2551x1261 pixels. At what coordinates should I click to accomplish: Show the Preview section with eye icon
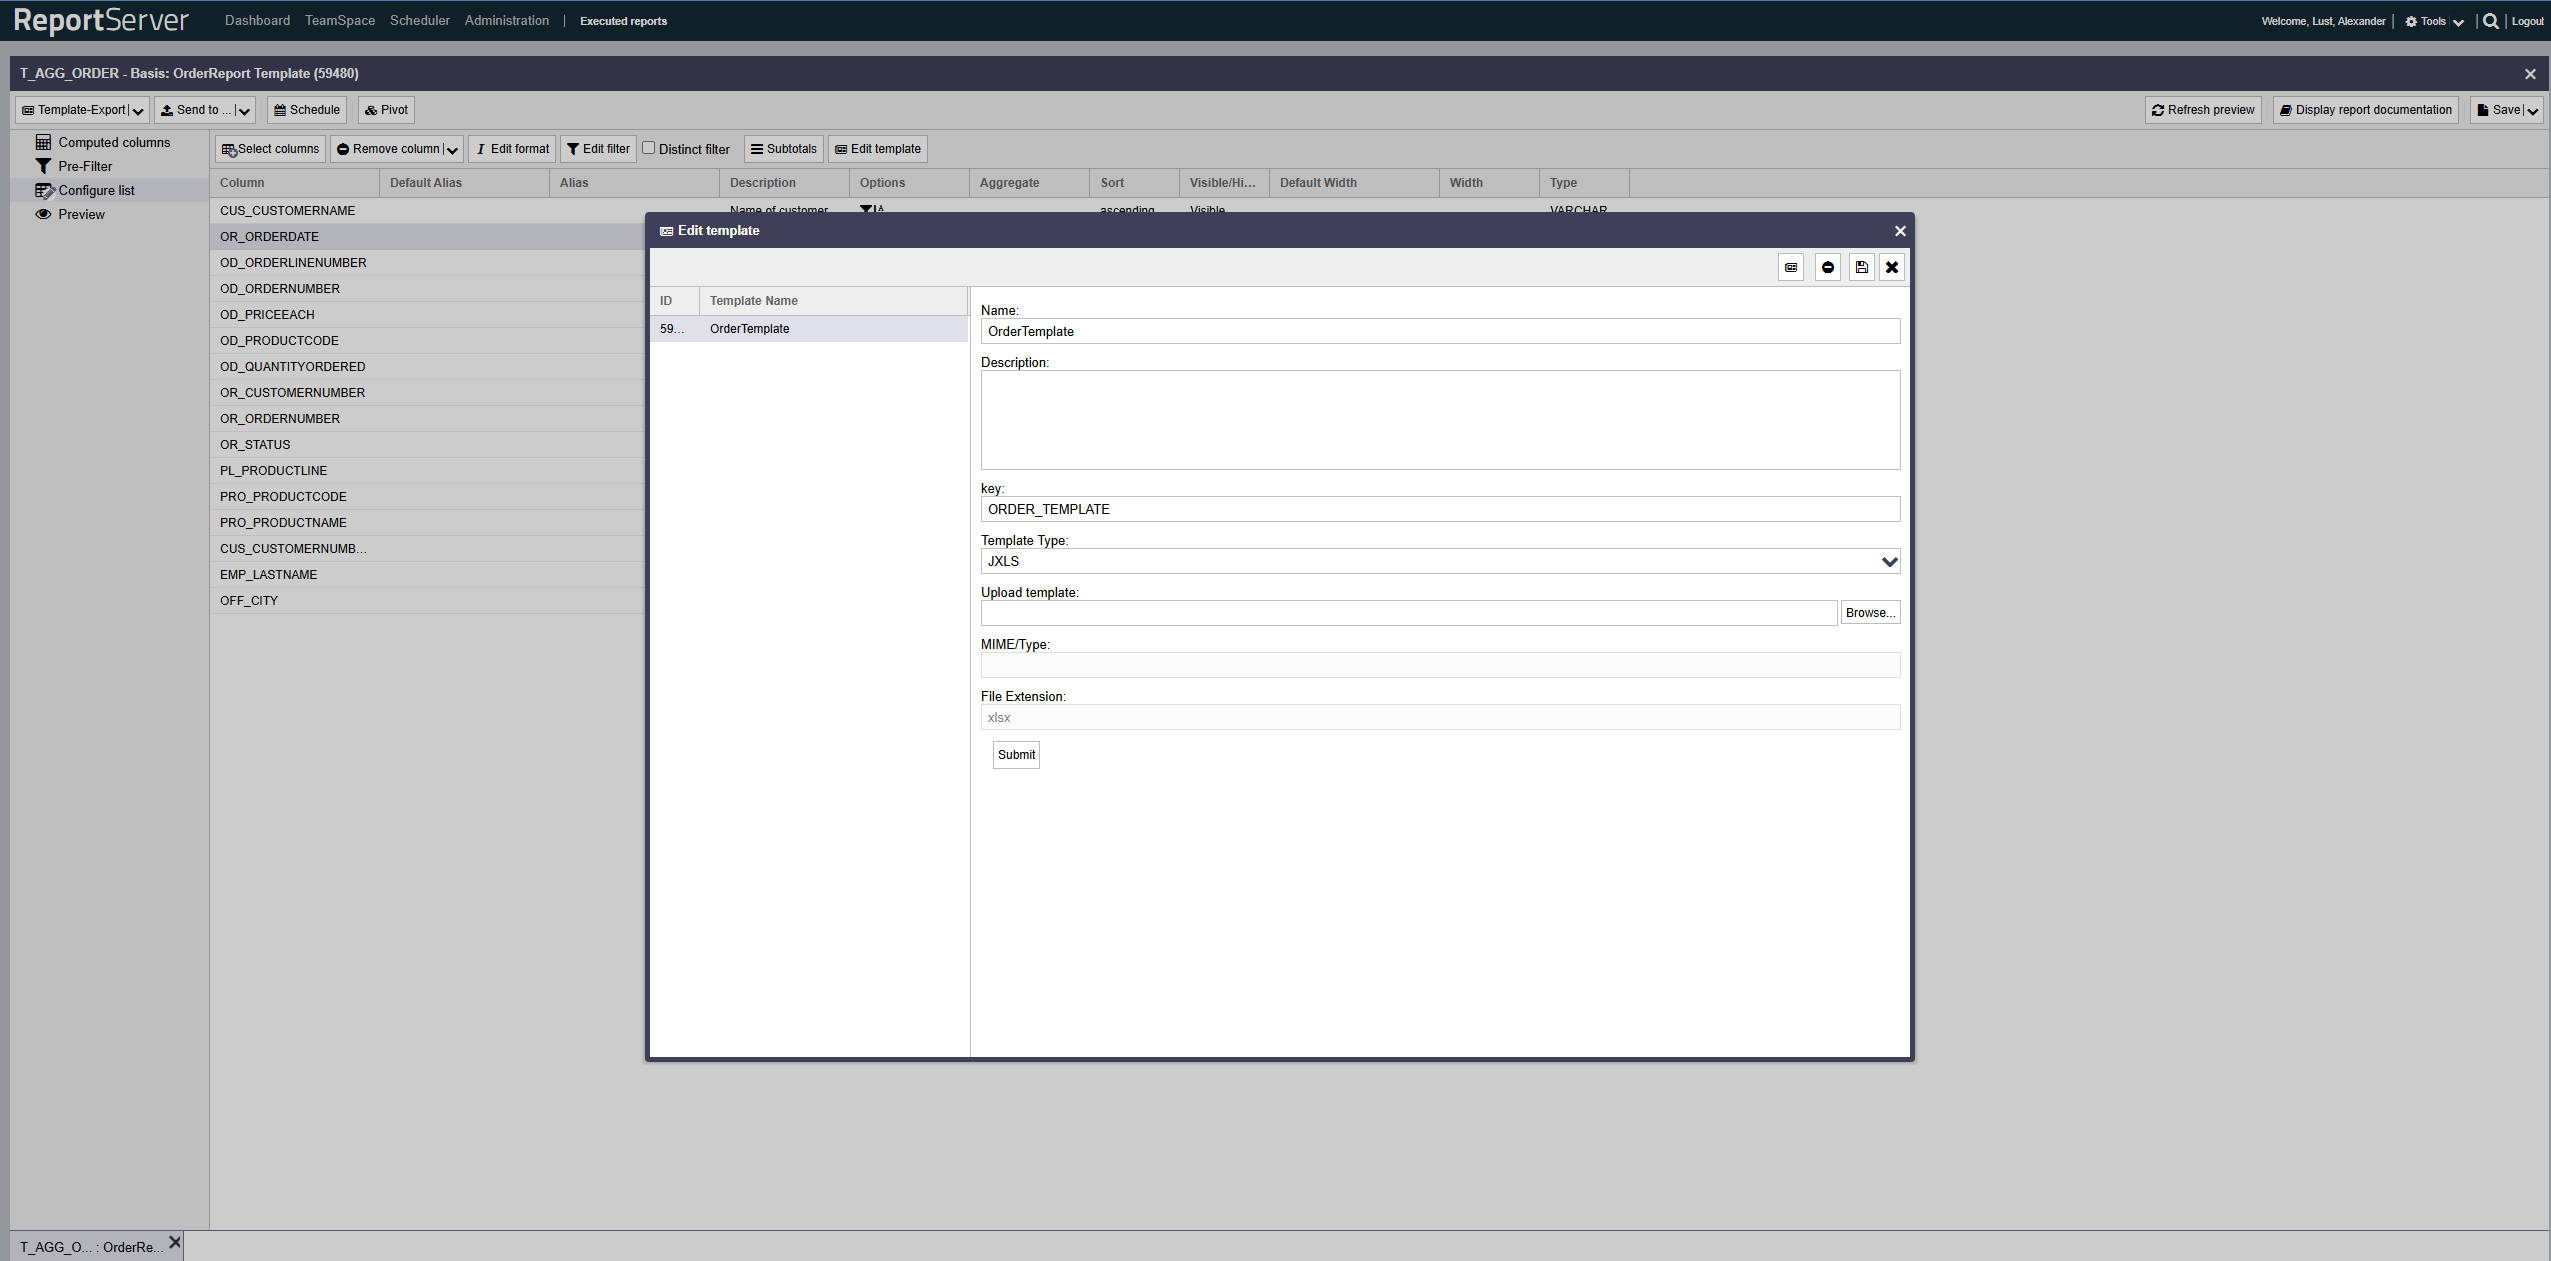pyautogui.click(x=81, y=214)
